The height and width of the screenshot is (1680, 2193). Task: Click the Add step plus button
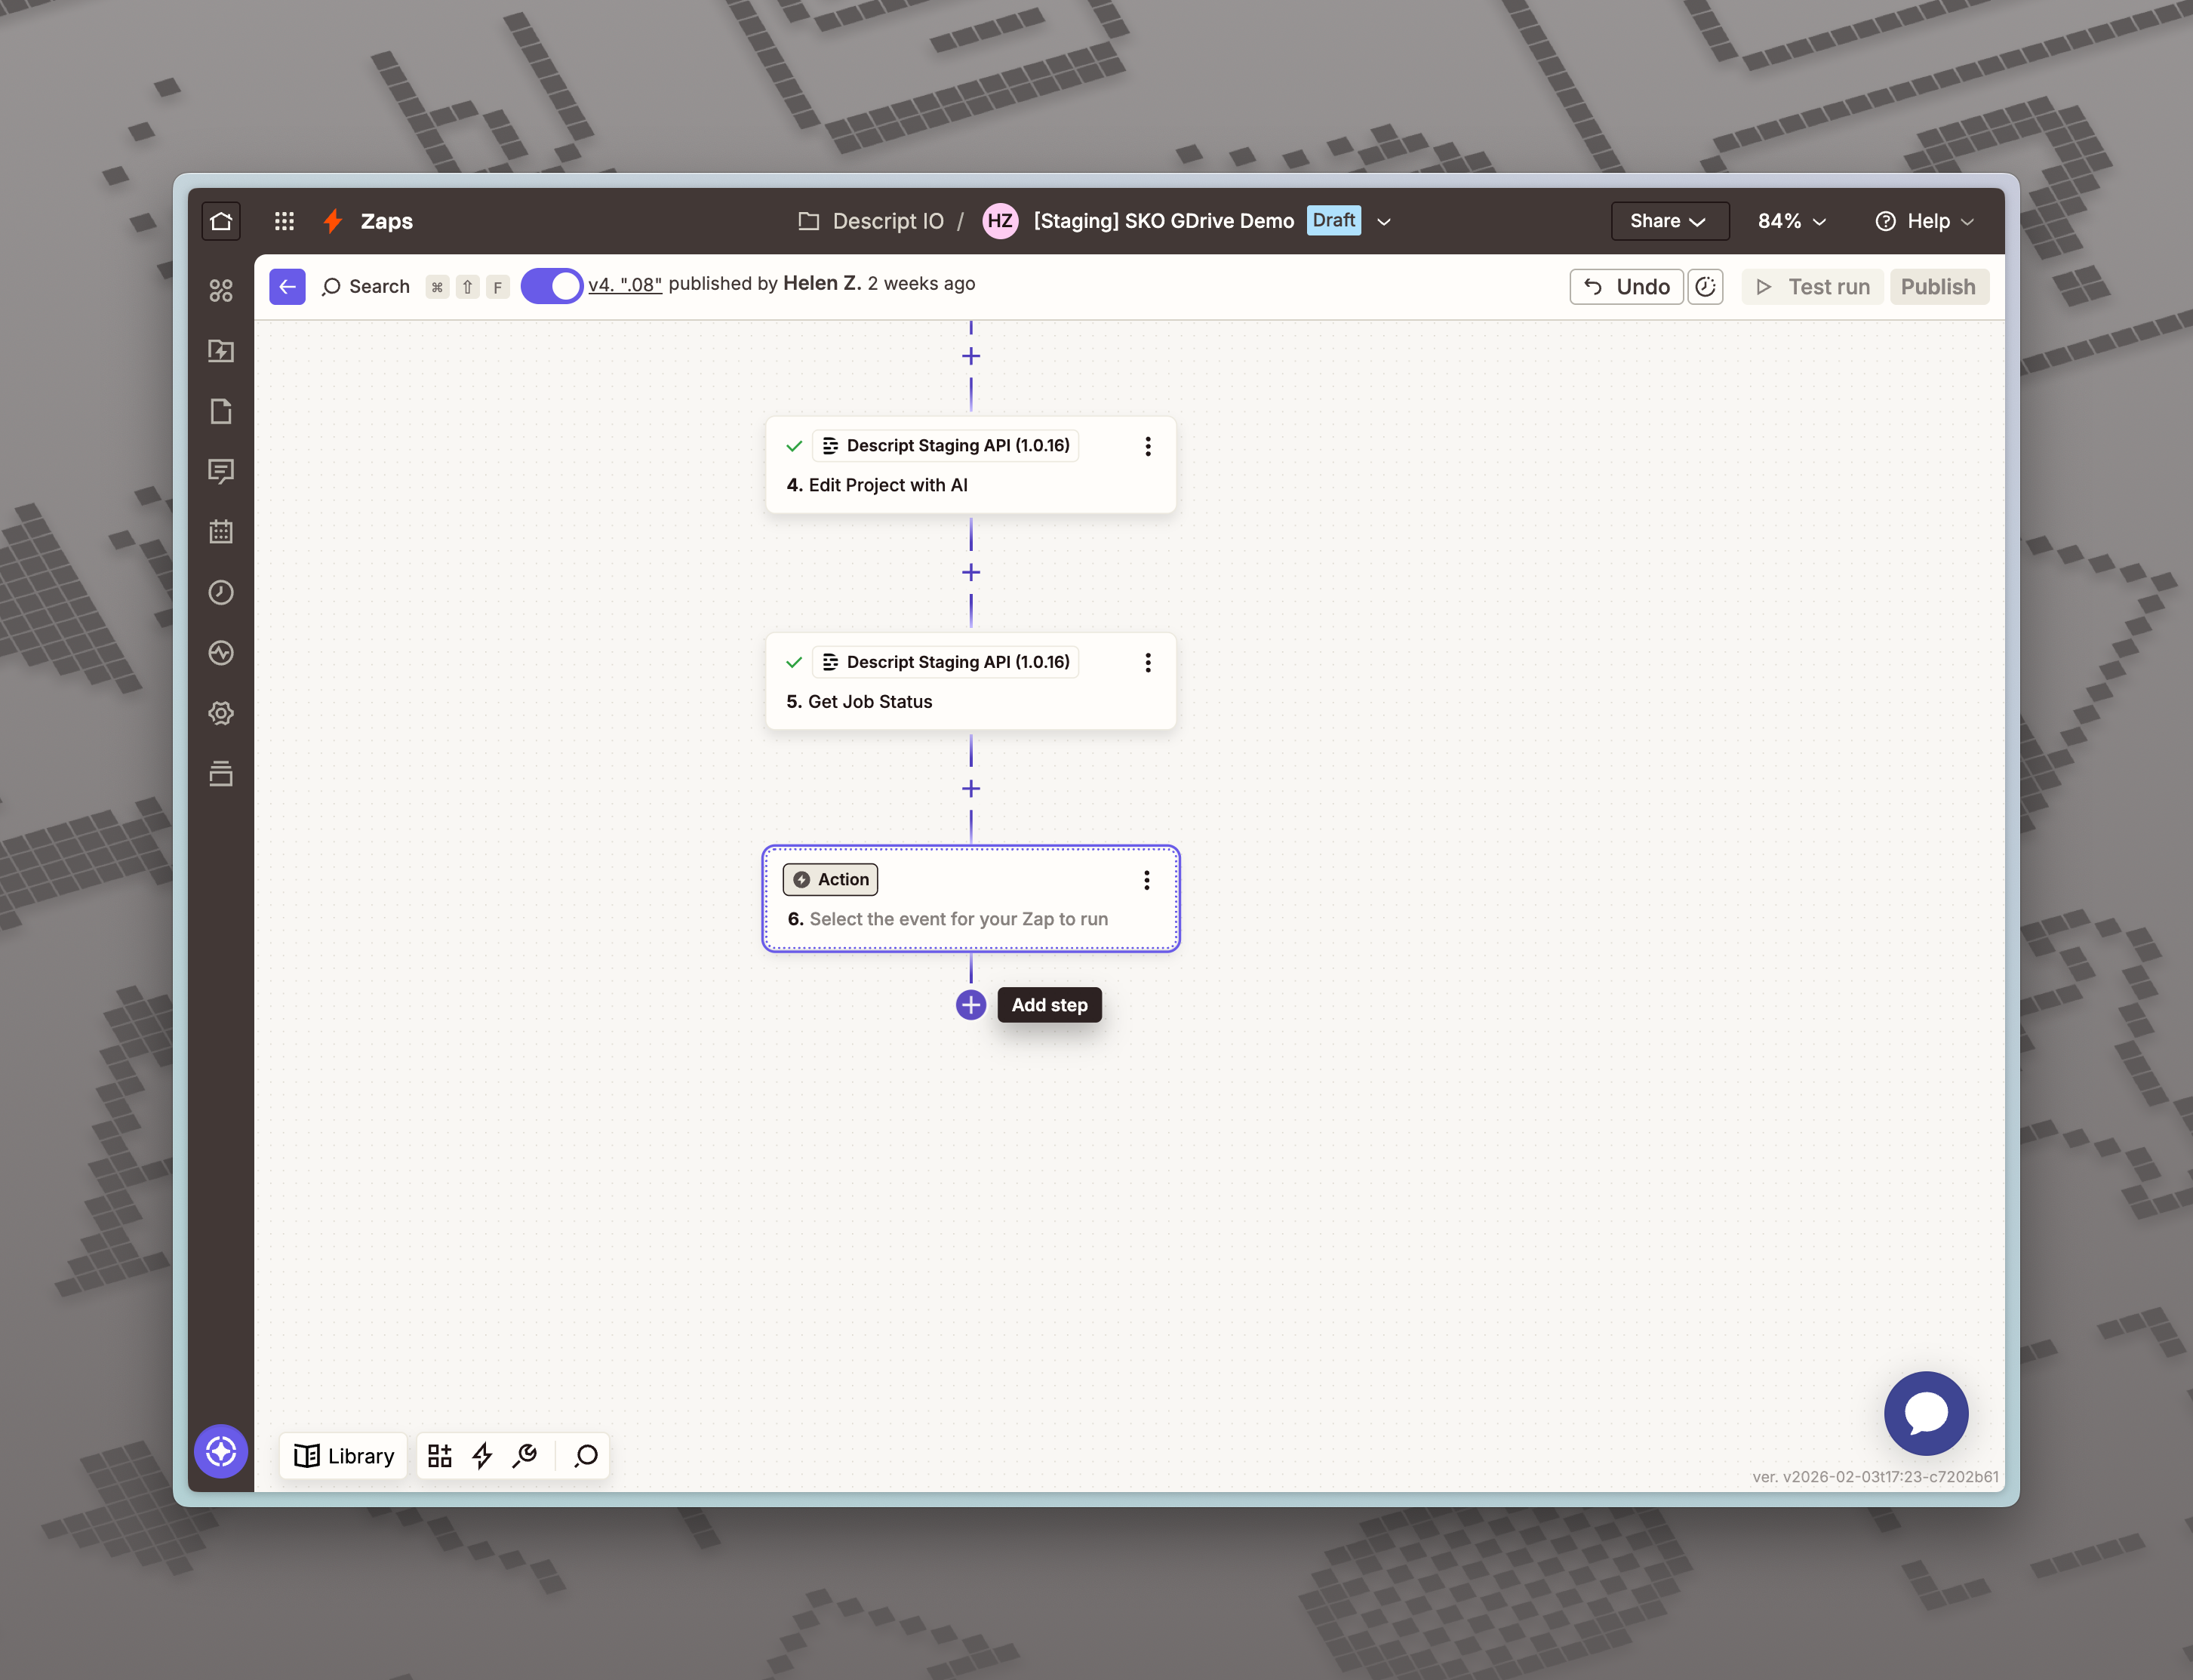click(x=970, y=1005)
